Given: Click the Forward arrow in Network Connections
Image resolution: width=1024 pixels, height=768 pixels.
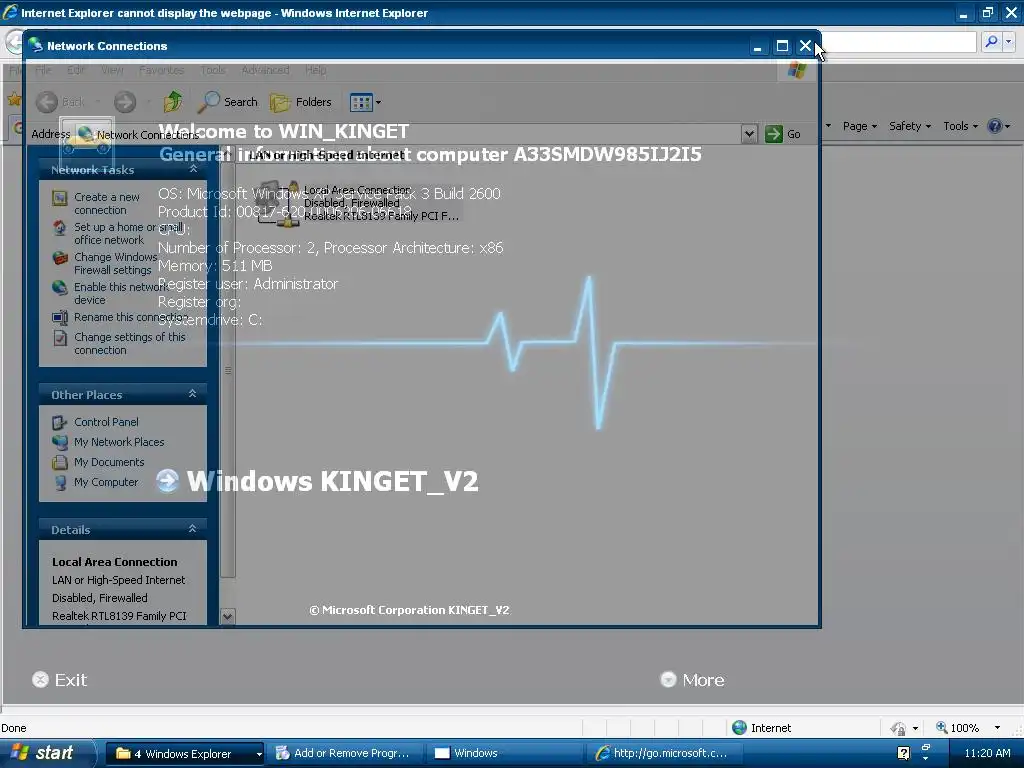Looking at the screenshot, I should [125, 102].
